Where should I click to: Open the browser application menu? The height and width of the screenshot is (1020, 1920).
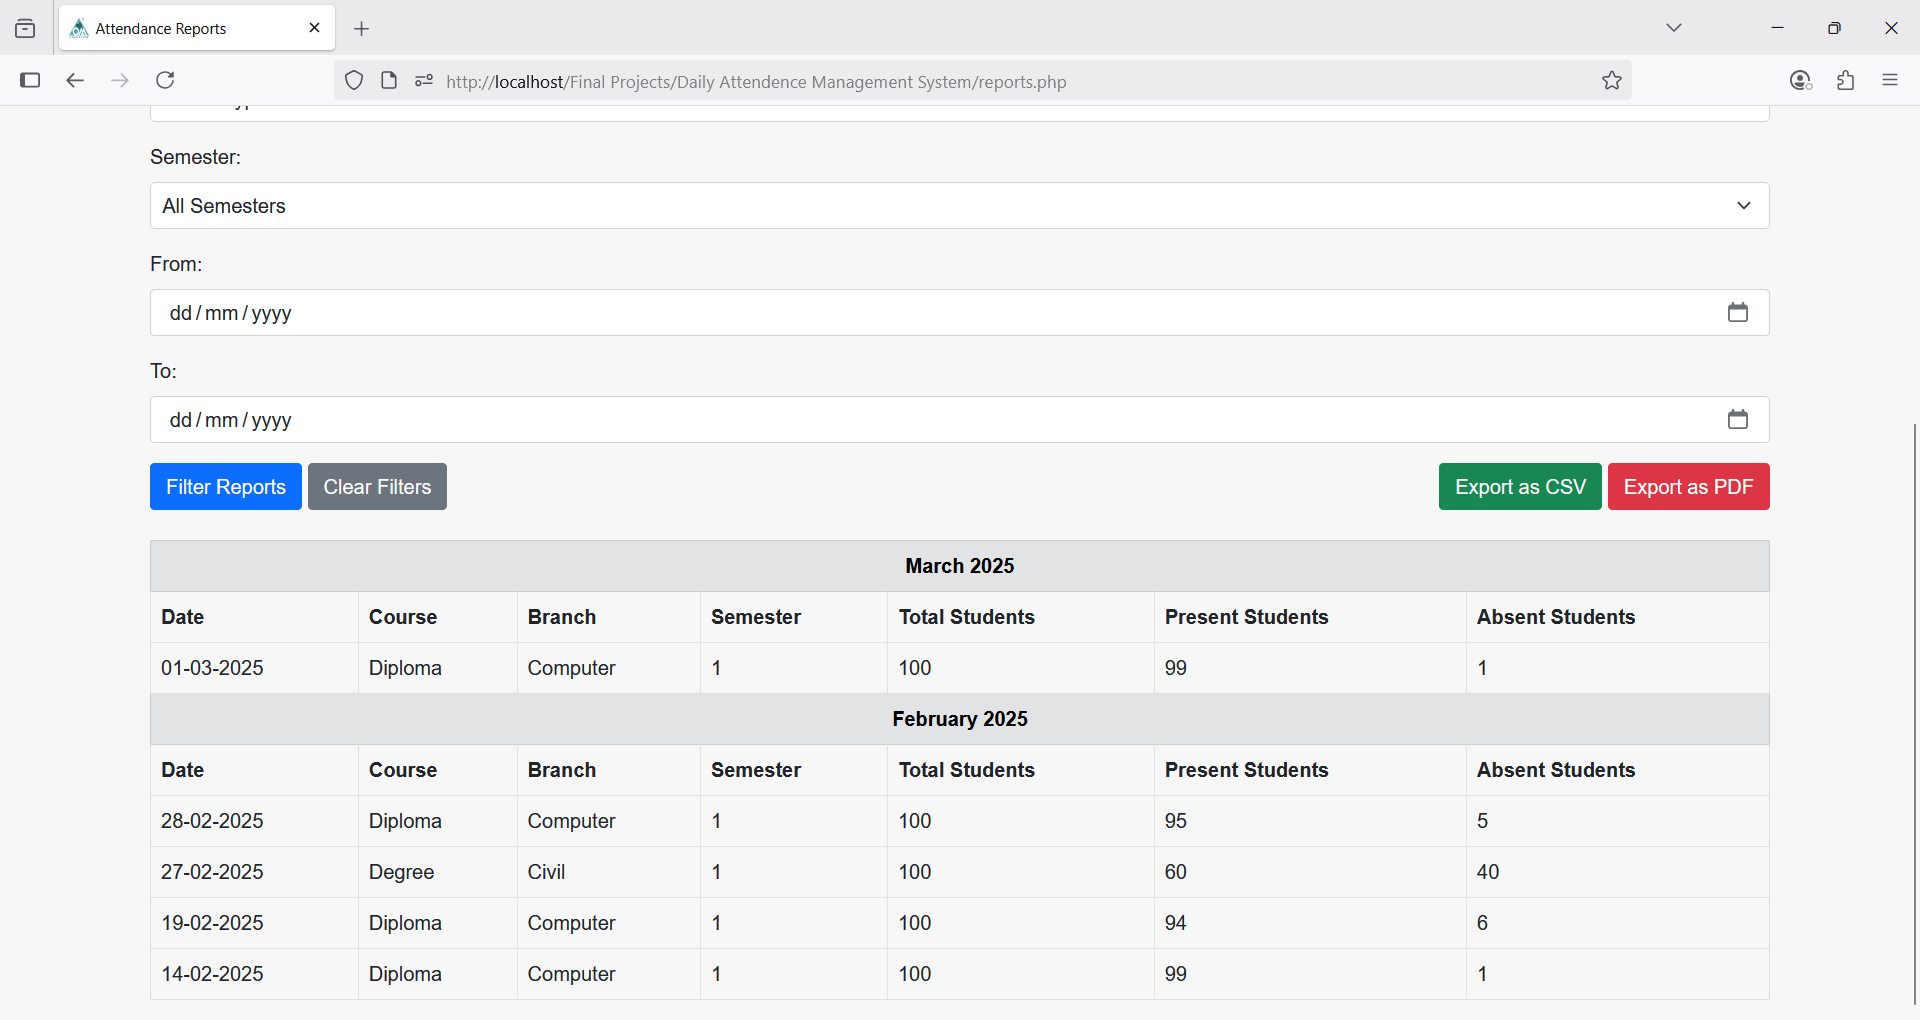click(x=1889, y=81)
